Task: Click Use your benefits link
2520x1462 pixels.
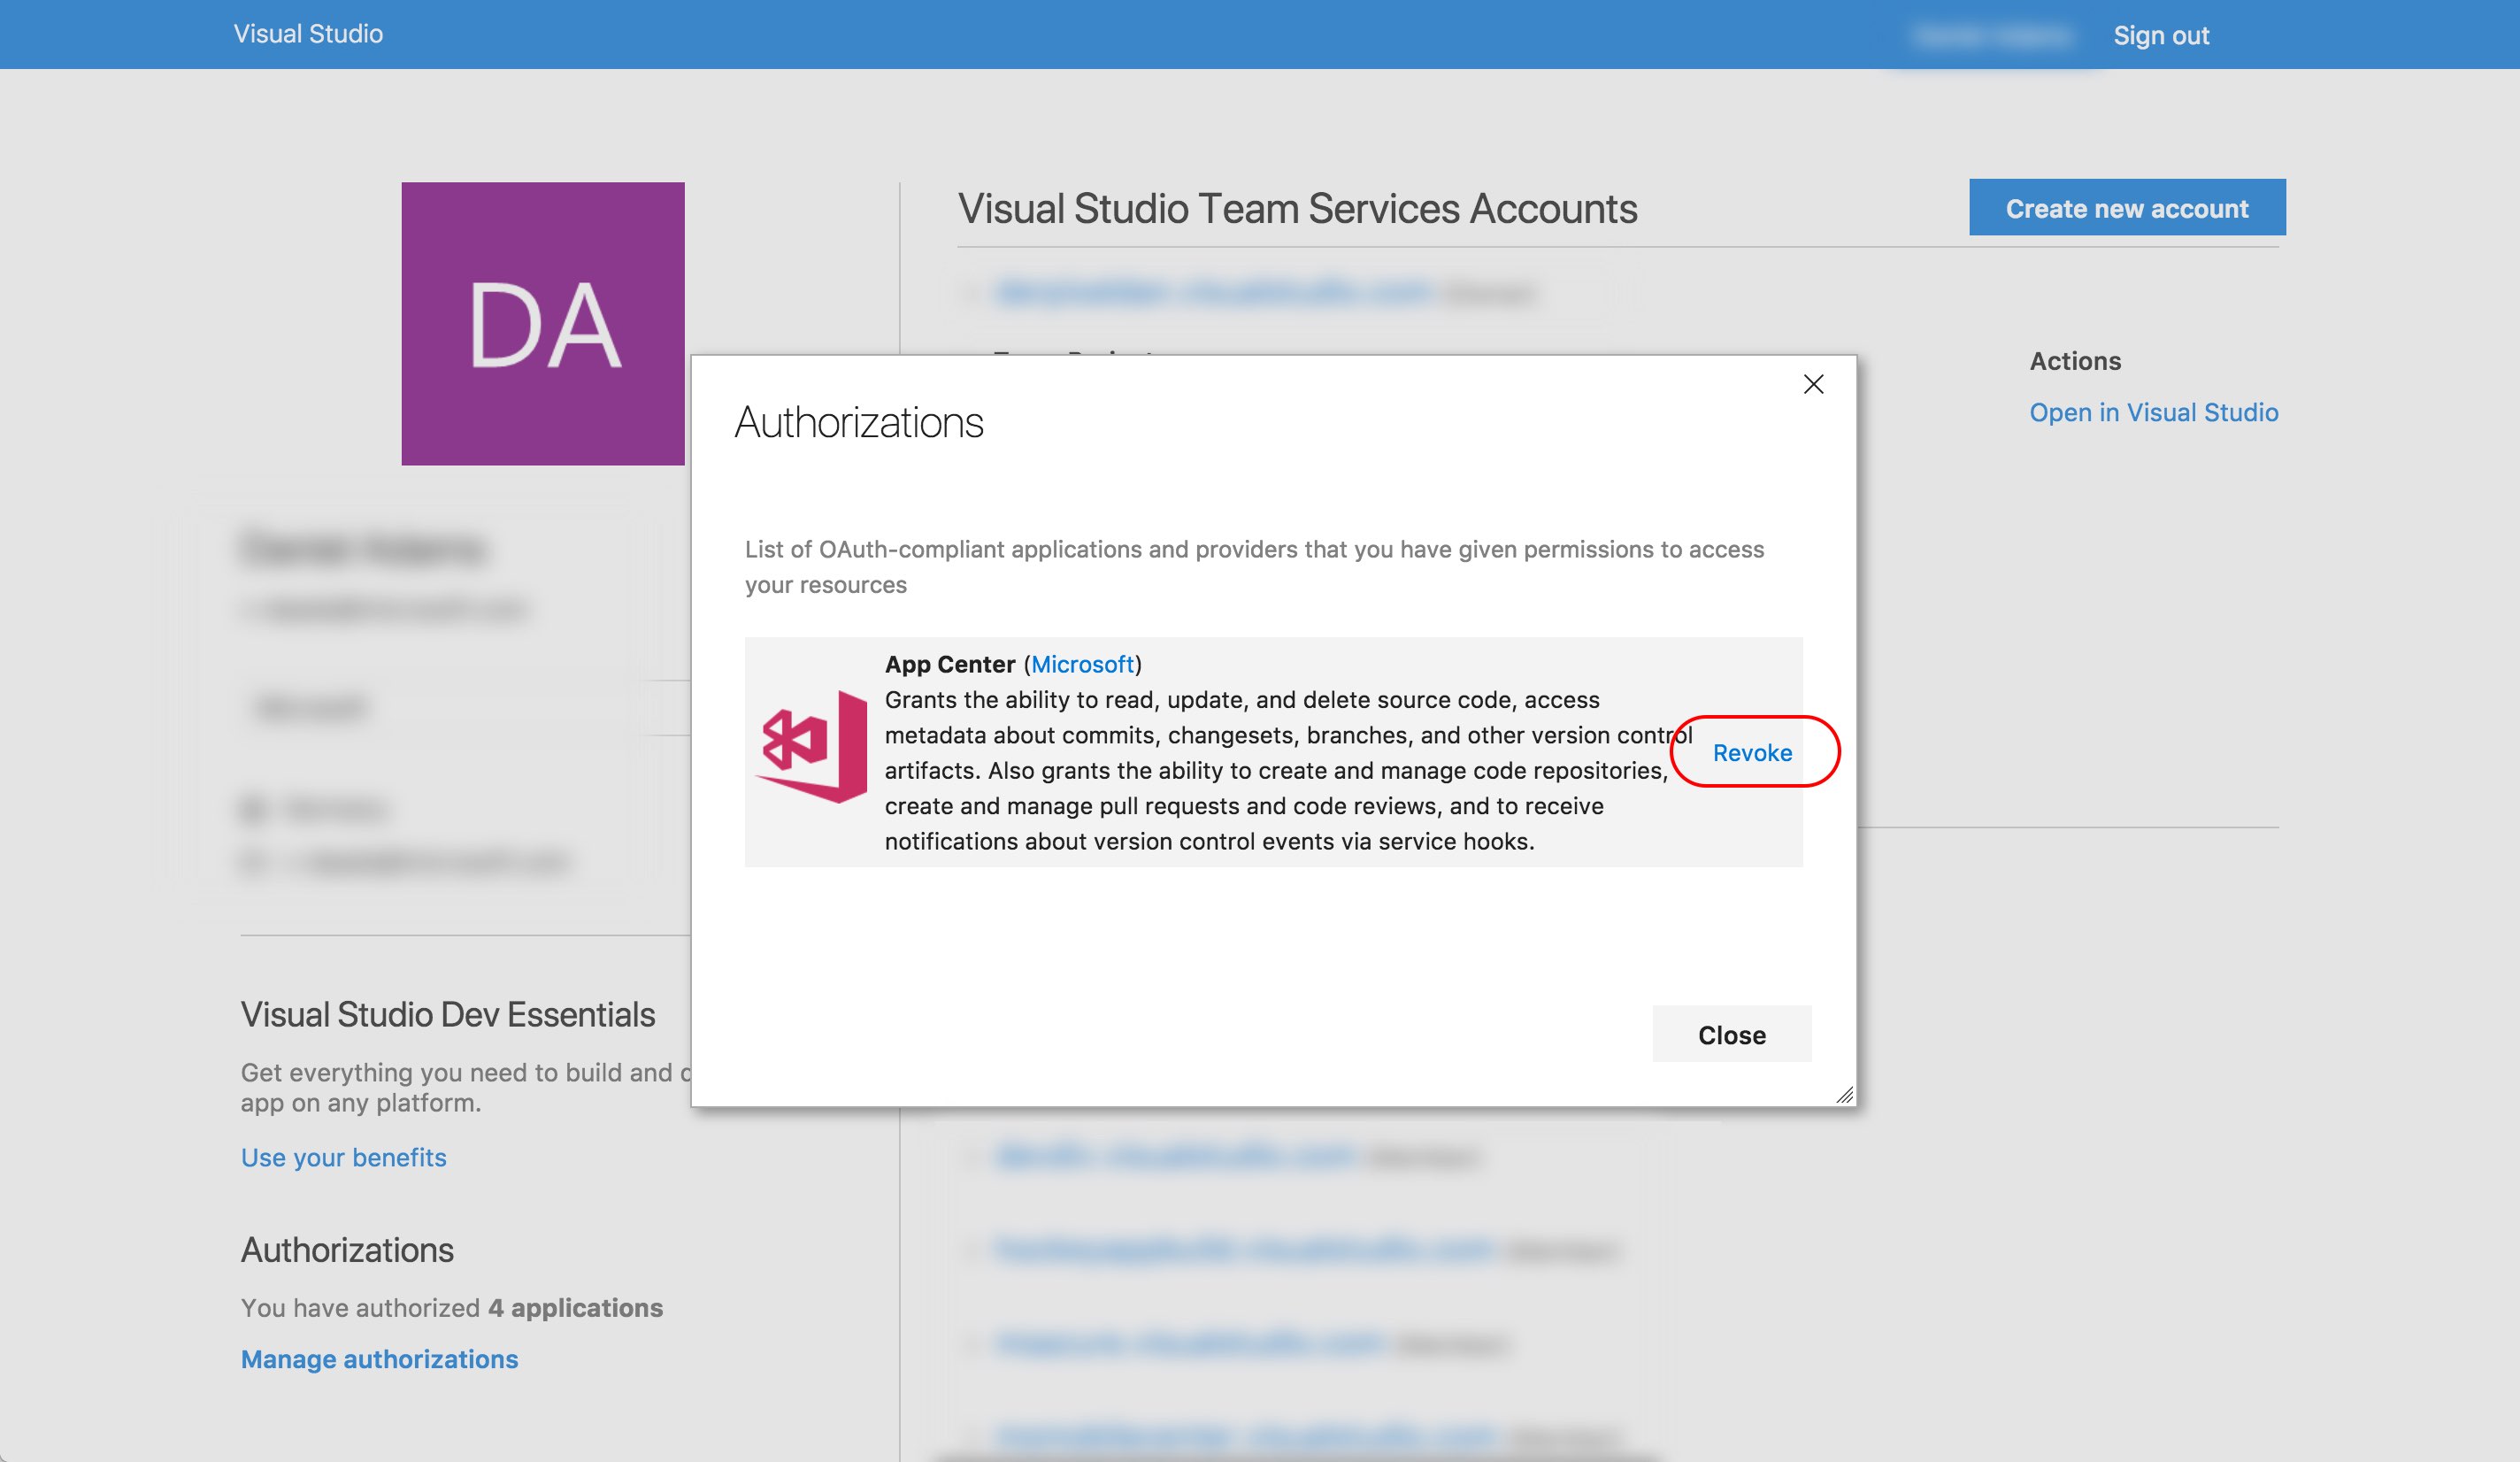Action: point(342,1156)
